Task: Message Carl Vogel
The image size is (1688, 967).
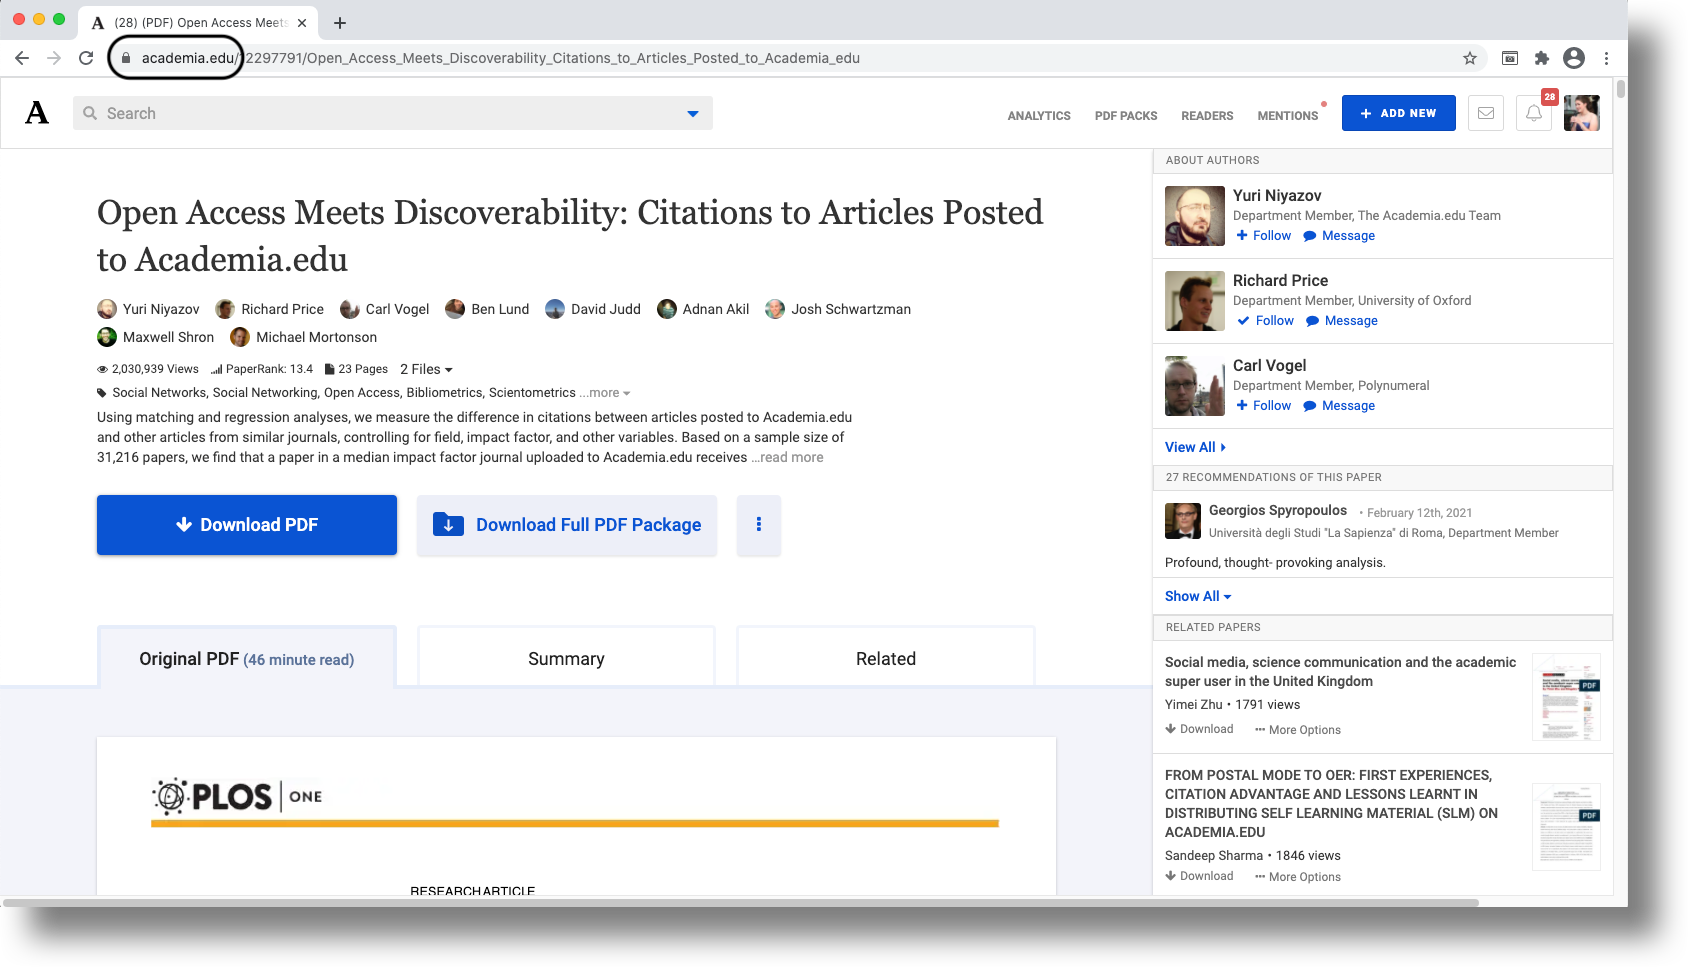Action: point(1339,406)
